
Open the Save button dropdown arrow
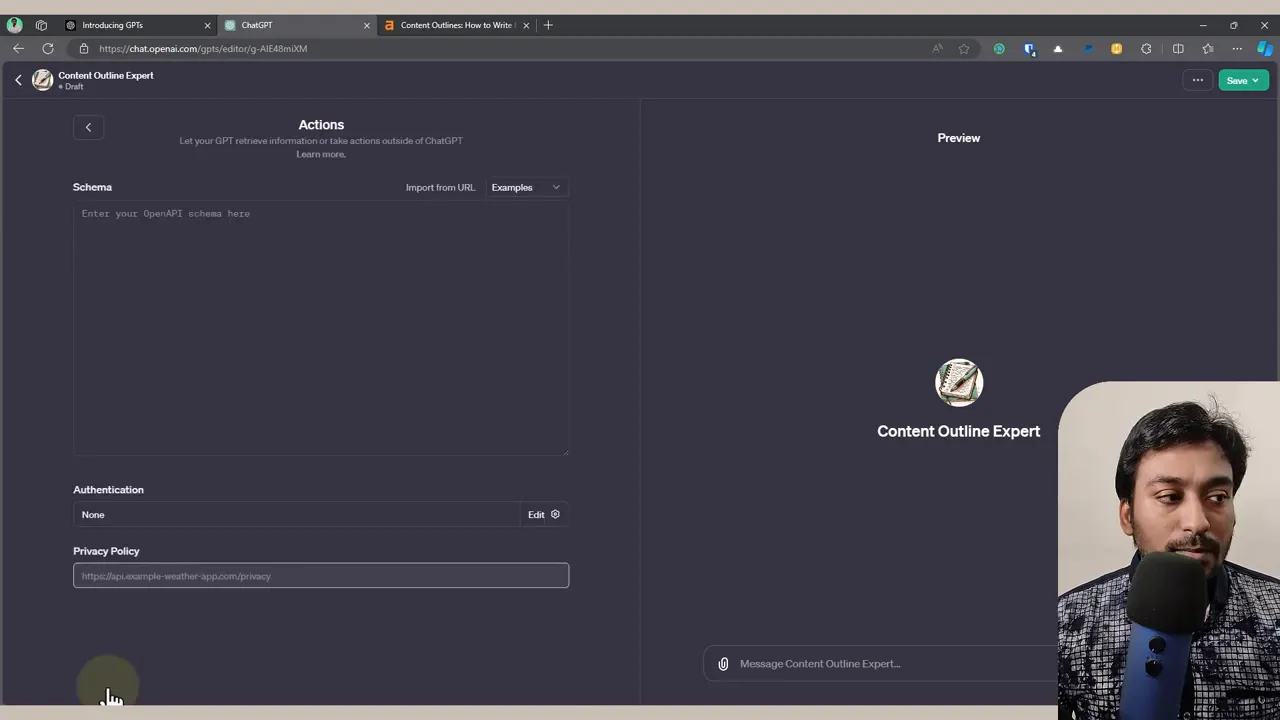click(x=1255, y=80)
